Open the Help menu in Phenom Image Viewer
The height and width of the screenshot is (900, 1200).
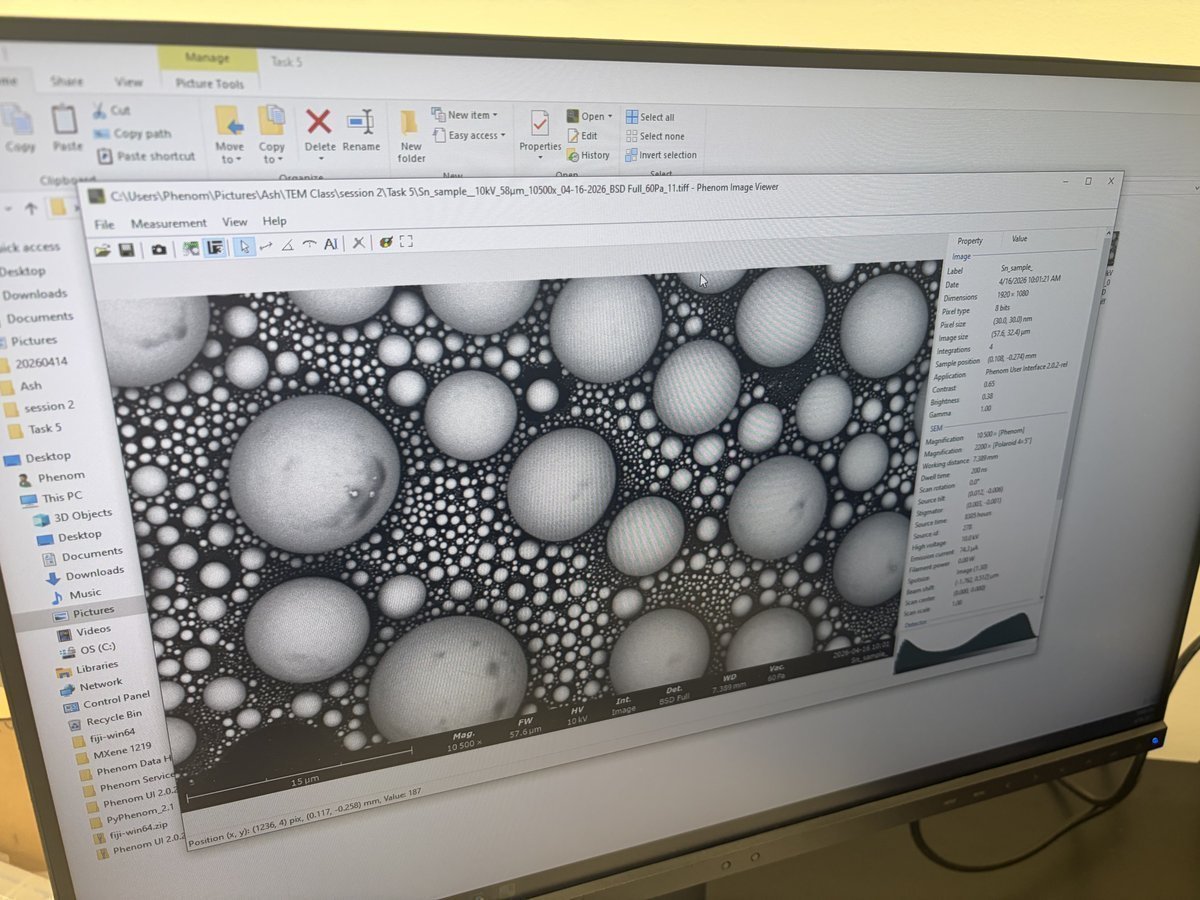274,221
